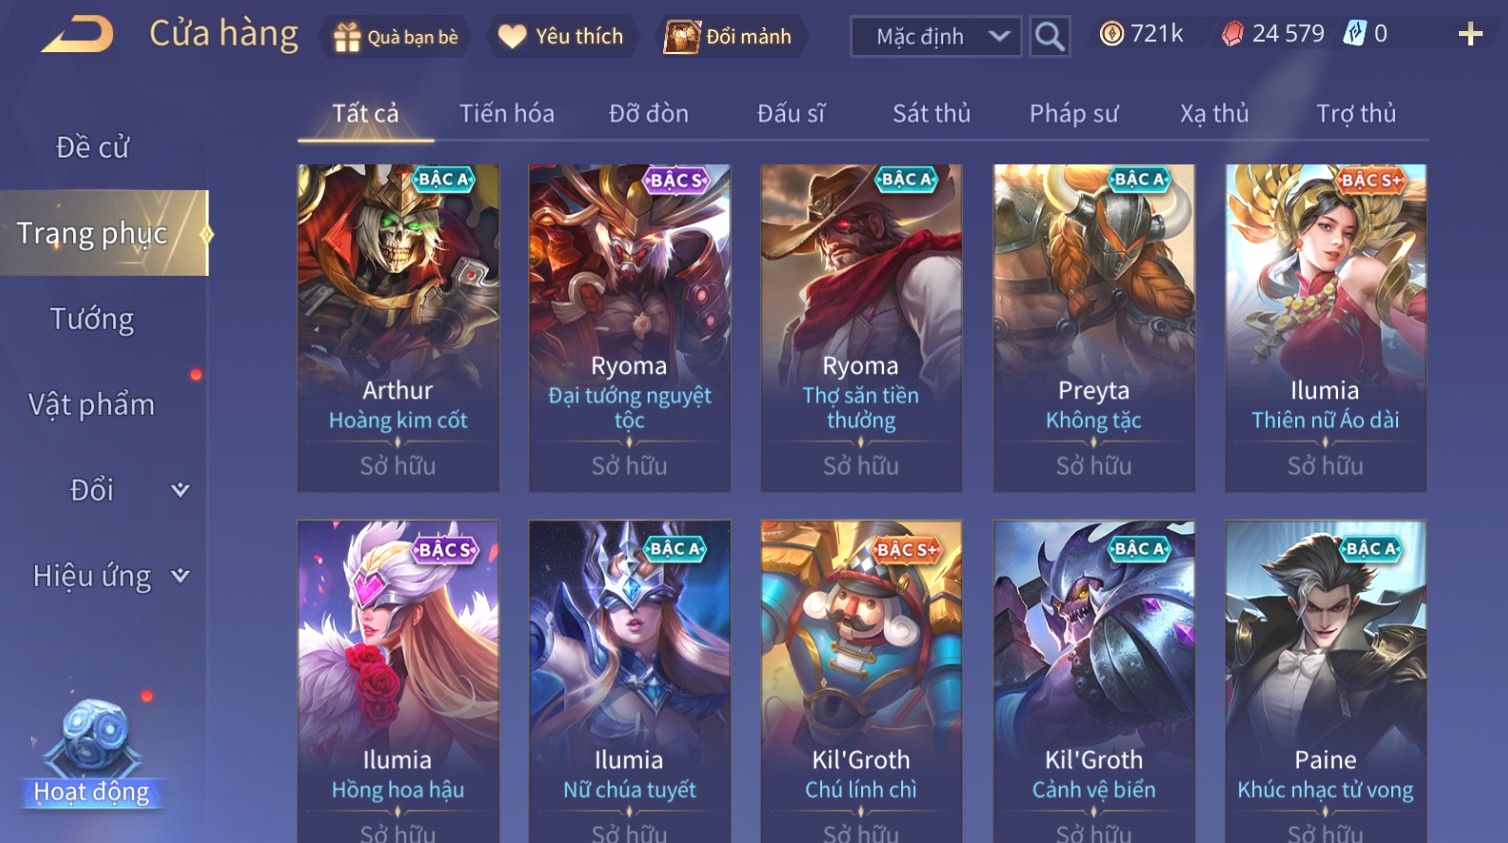Open Quà bạn bè gift button
The width and height of the screenshot is (1508, 843).
tap(395, 37)
